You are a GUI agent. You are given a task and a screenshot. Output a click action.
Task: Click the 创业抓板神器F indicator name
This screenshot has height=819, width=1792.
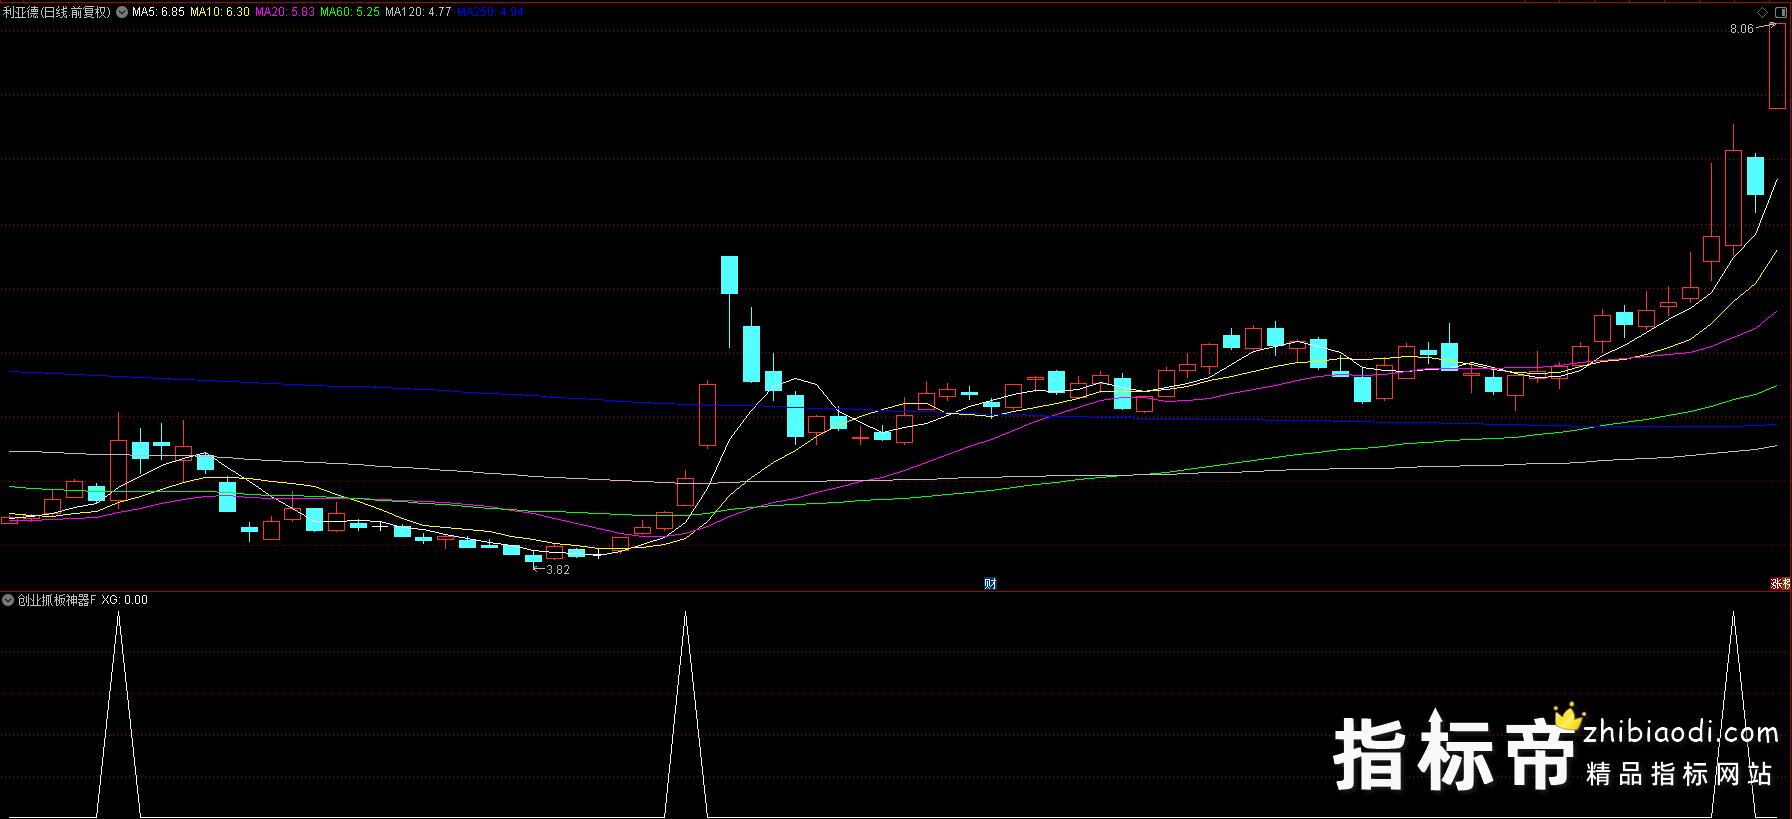pos(57,600)
